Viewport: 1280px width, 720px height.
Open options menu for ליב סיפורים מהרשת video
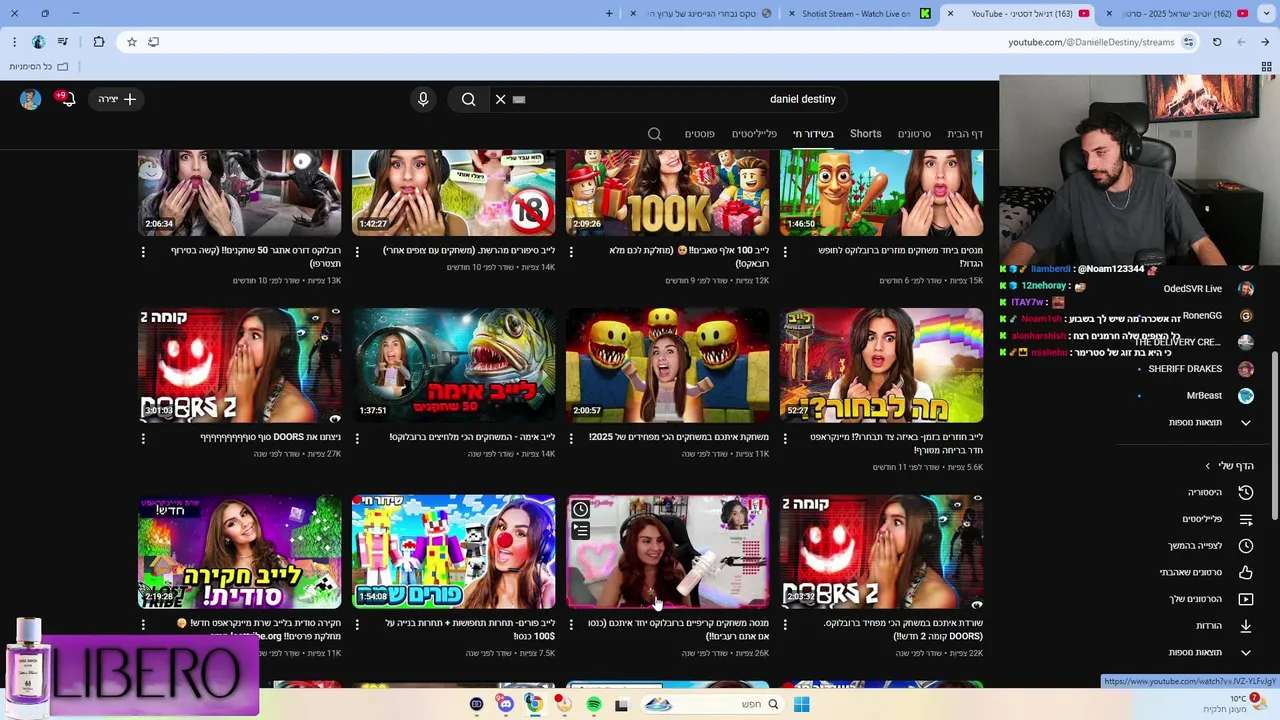(357, 252)
